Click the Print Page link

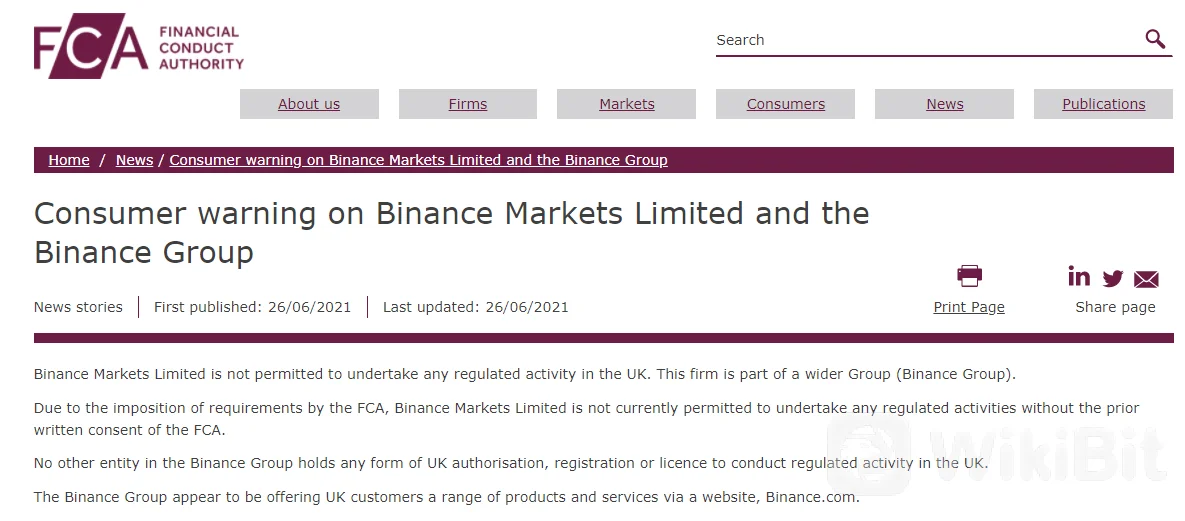pos(969,307)
